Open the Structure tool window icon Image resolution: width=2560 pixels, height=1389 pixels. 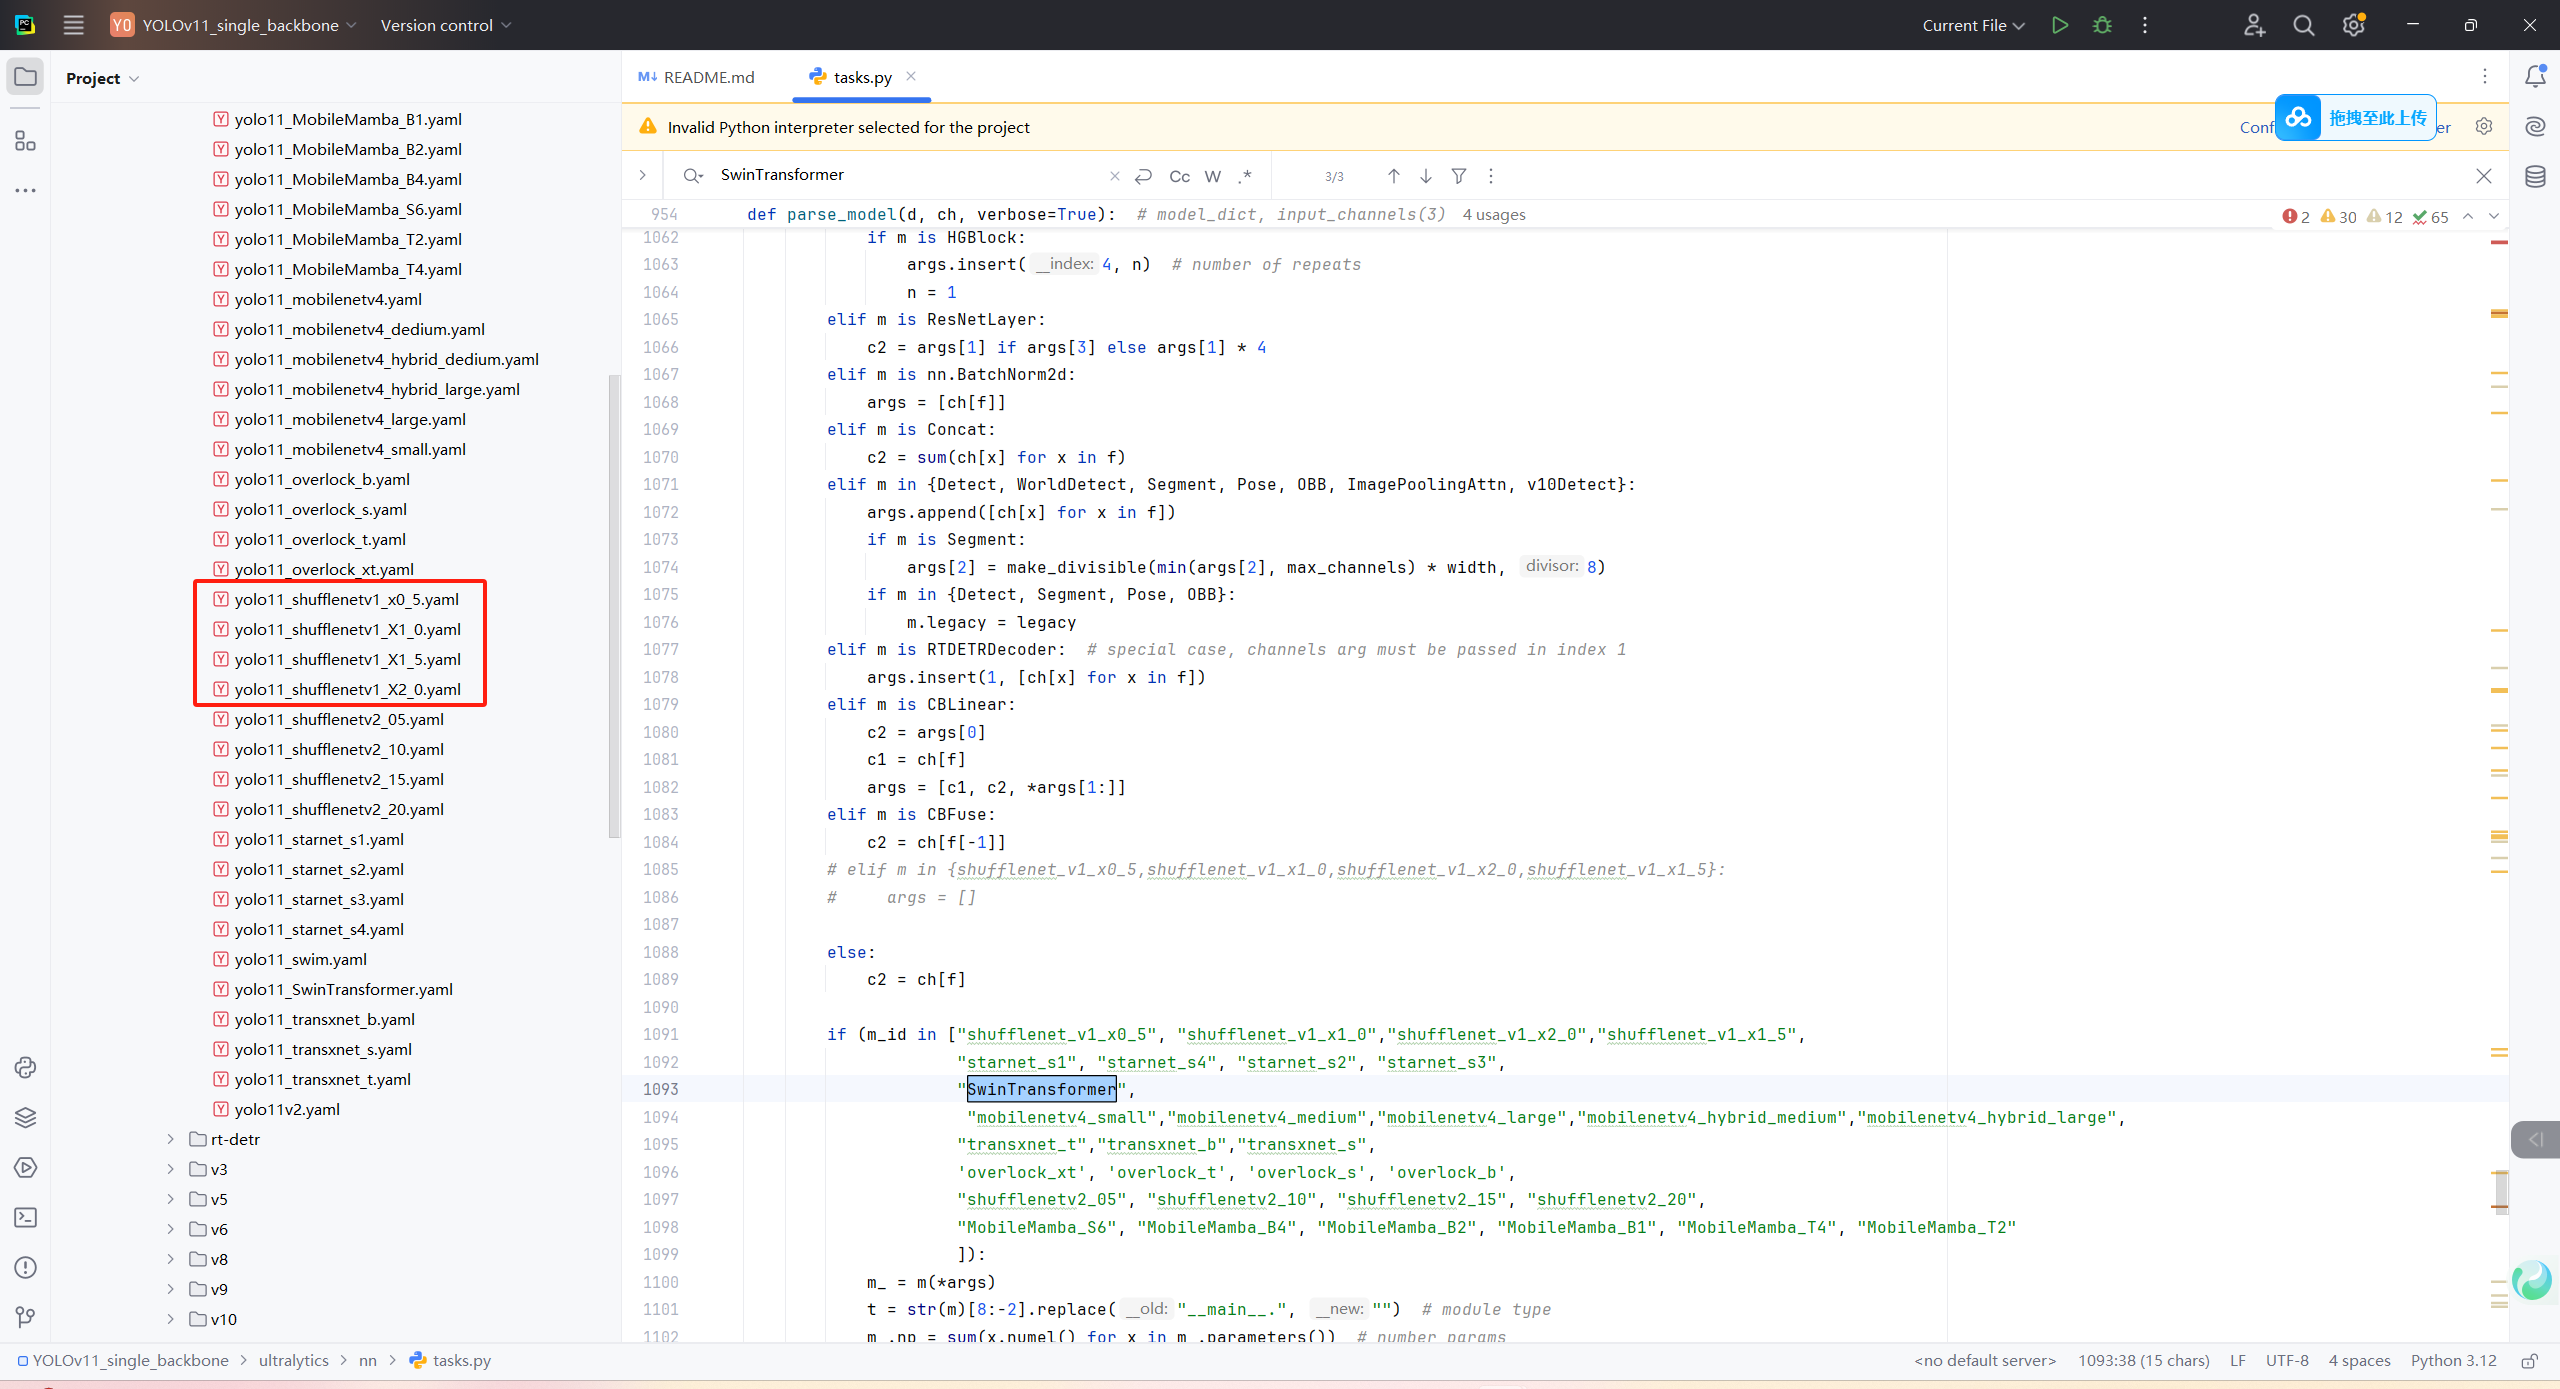pos(25,141)
